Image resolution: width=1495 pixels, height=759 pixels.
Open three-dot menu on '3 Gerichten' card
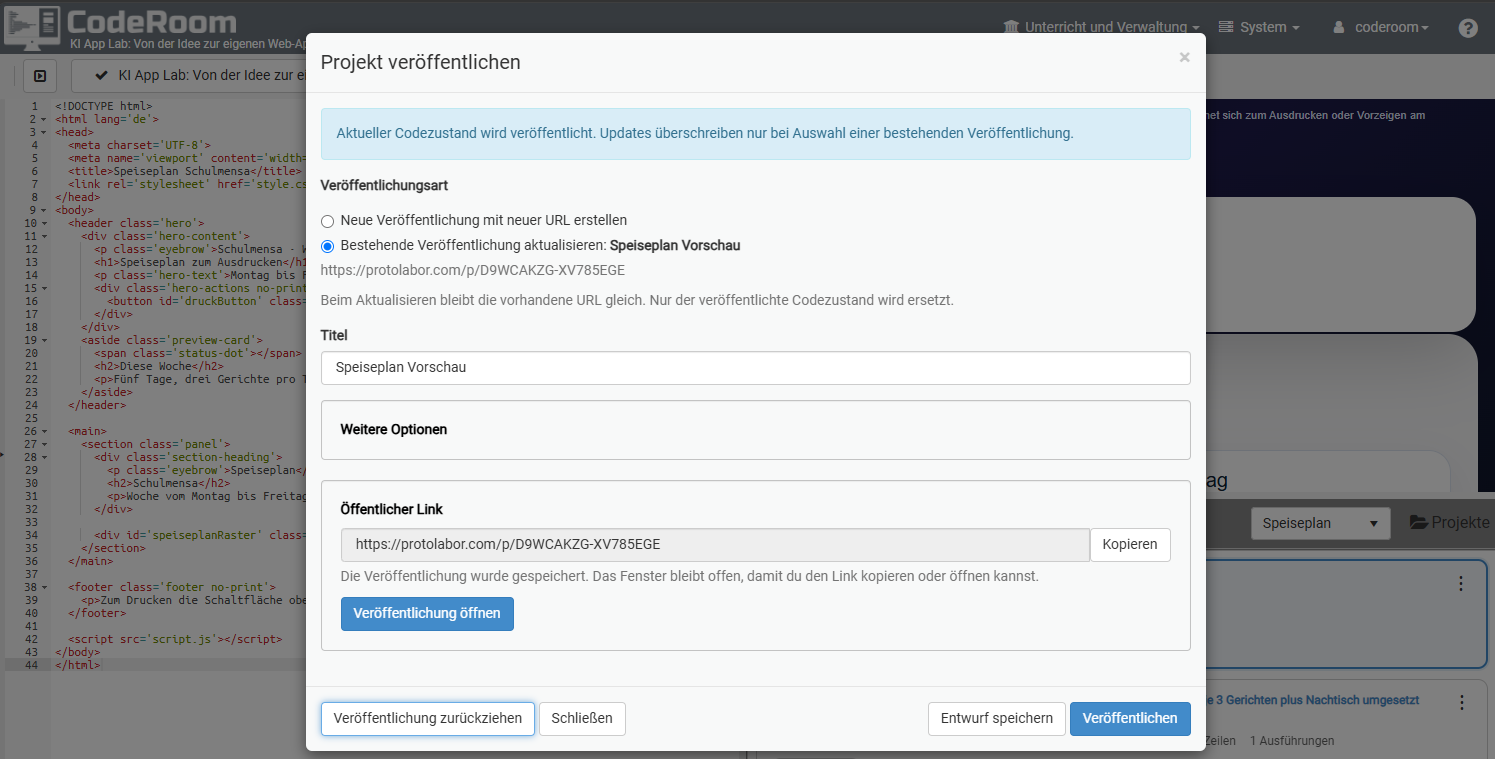point(1461,702)
